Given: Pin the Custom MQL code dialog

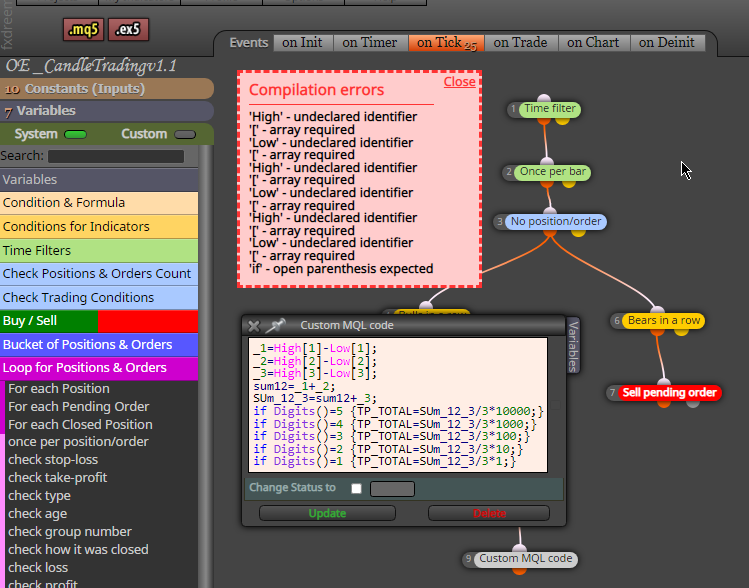Looking at the screenshot, I should (275, 326).
